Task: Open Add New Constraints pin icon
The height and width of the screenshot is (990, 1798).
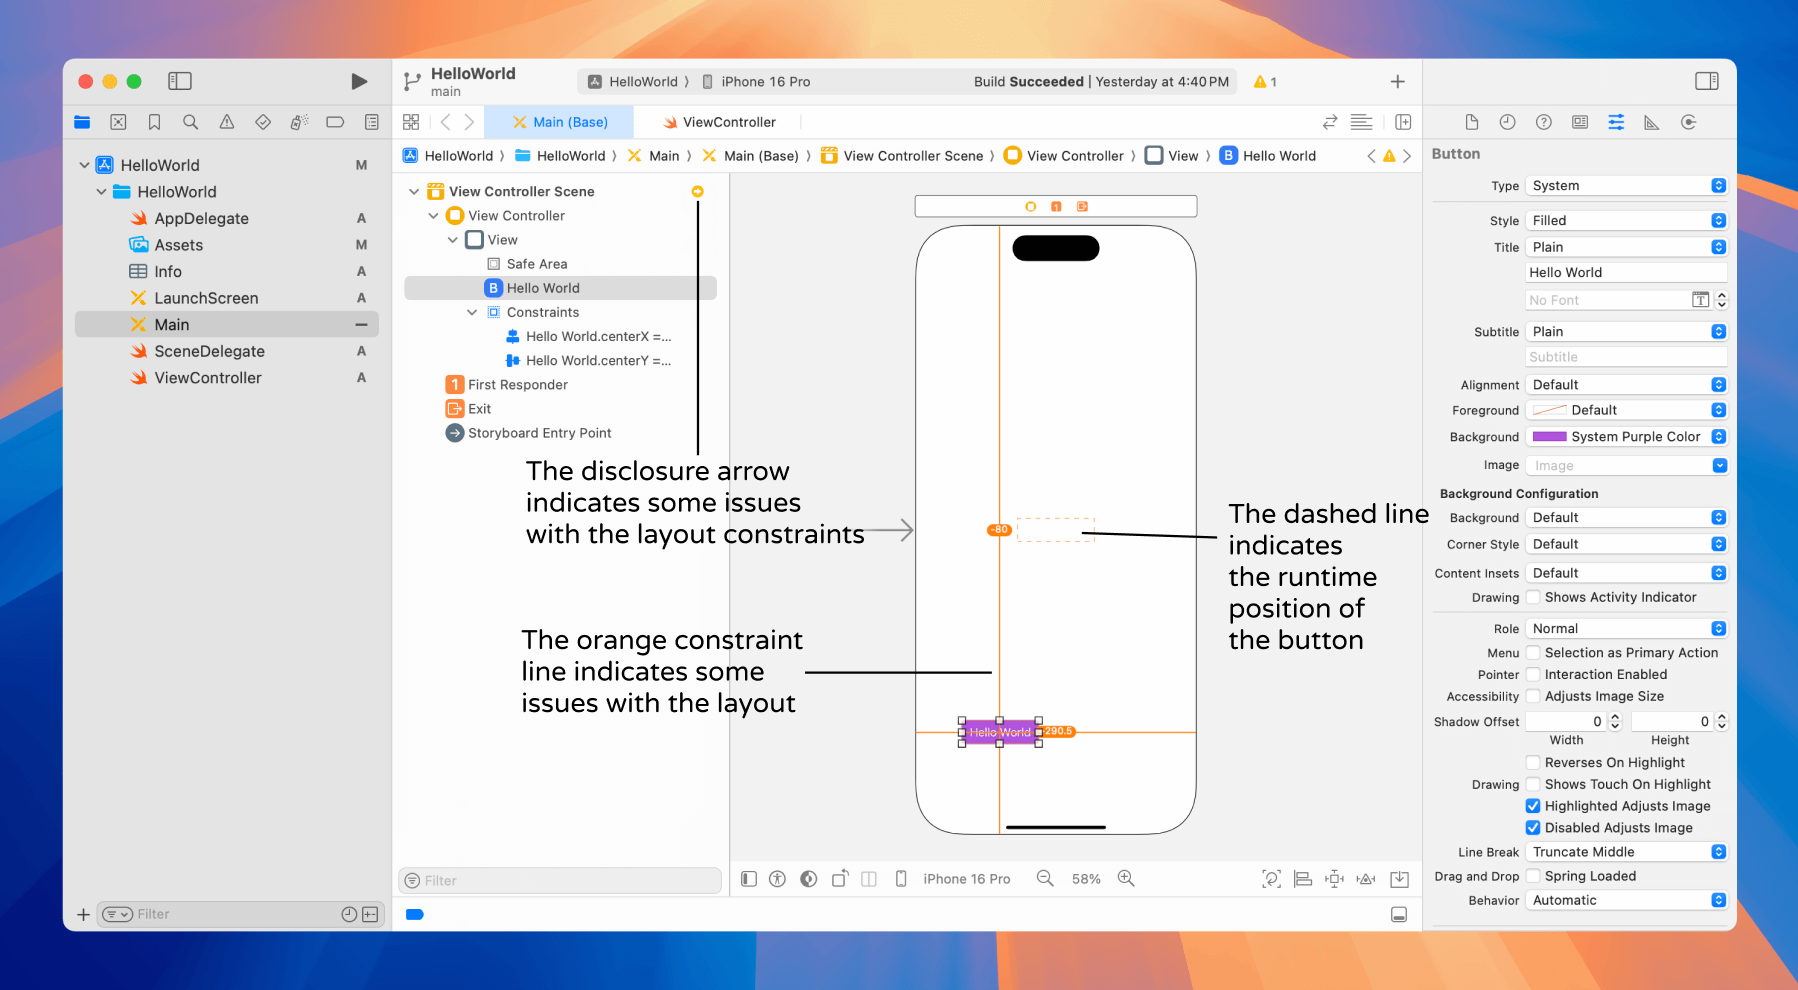Action: click(1334, 879)
